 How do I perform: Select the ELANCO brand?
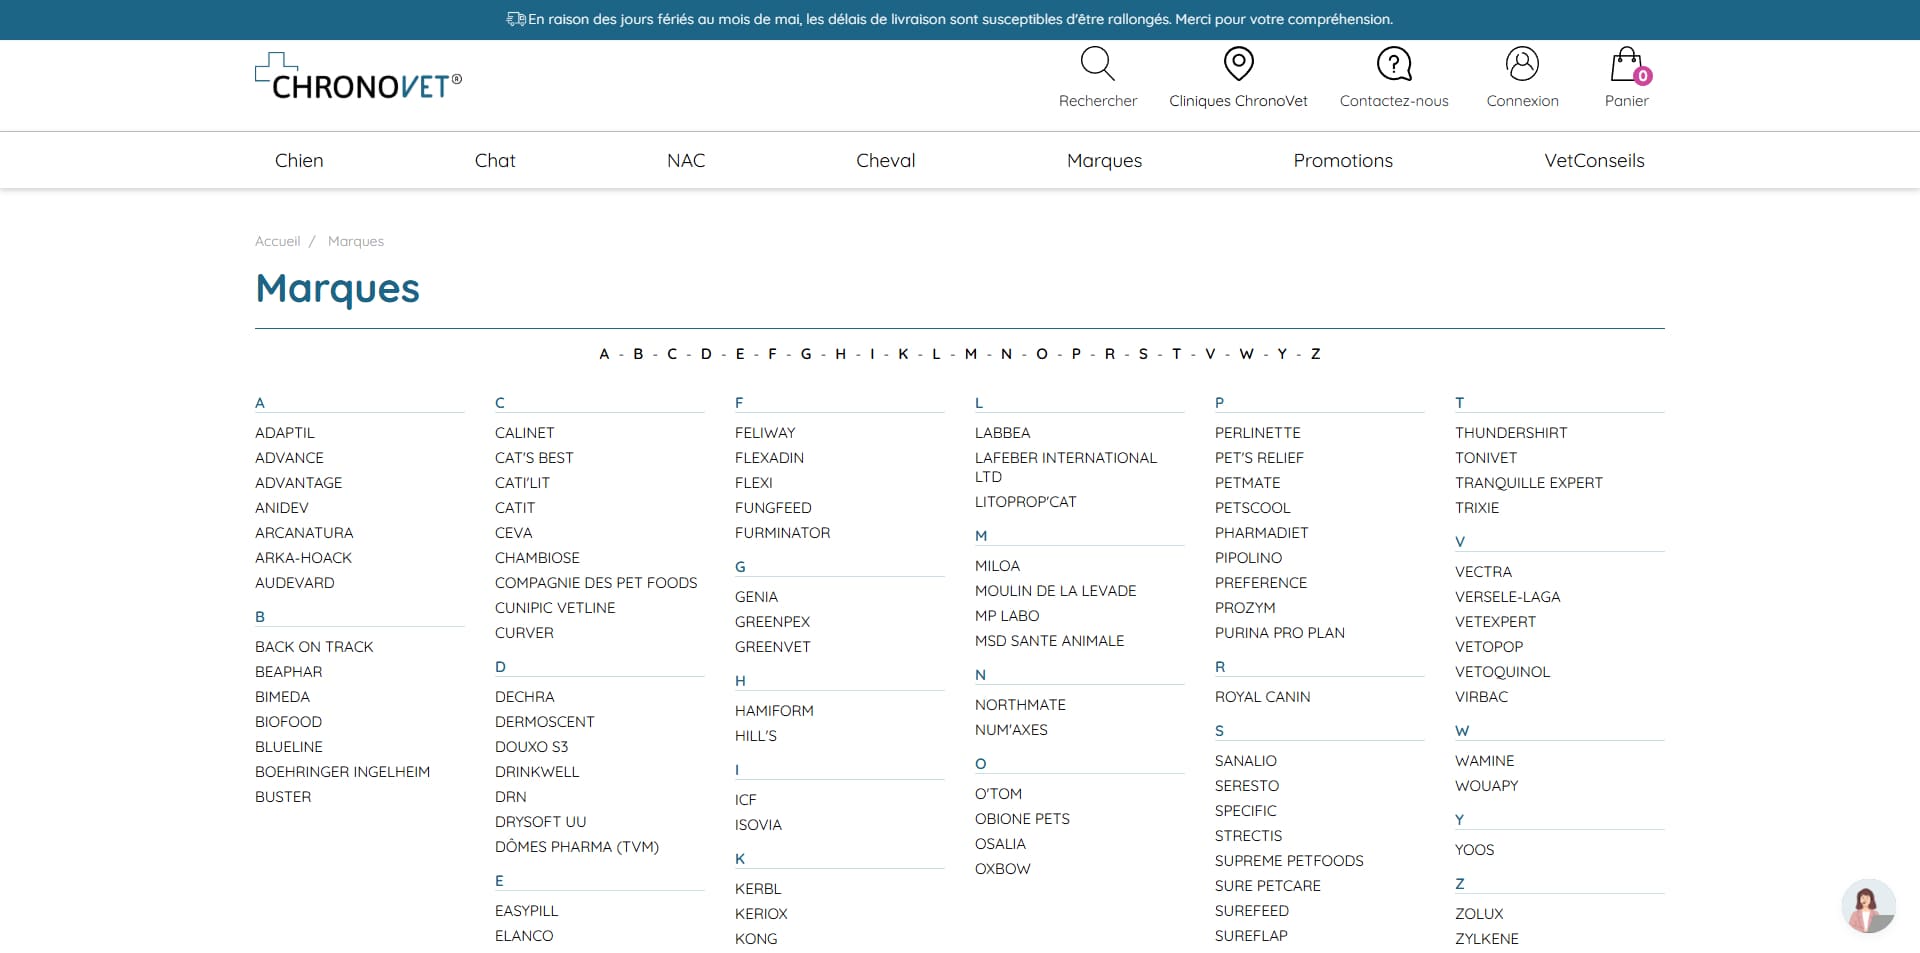524,936
